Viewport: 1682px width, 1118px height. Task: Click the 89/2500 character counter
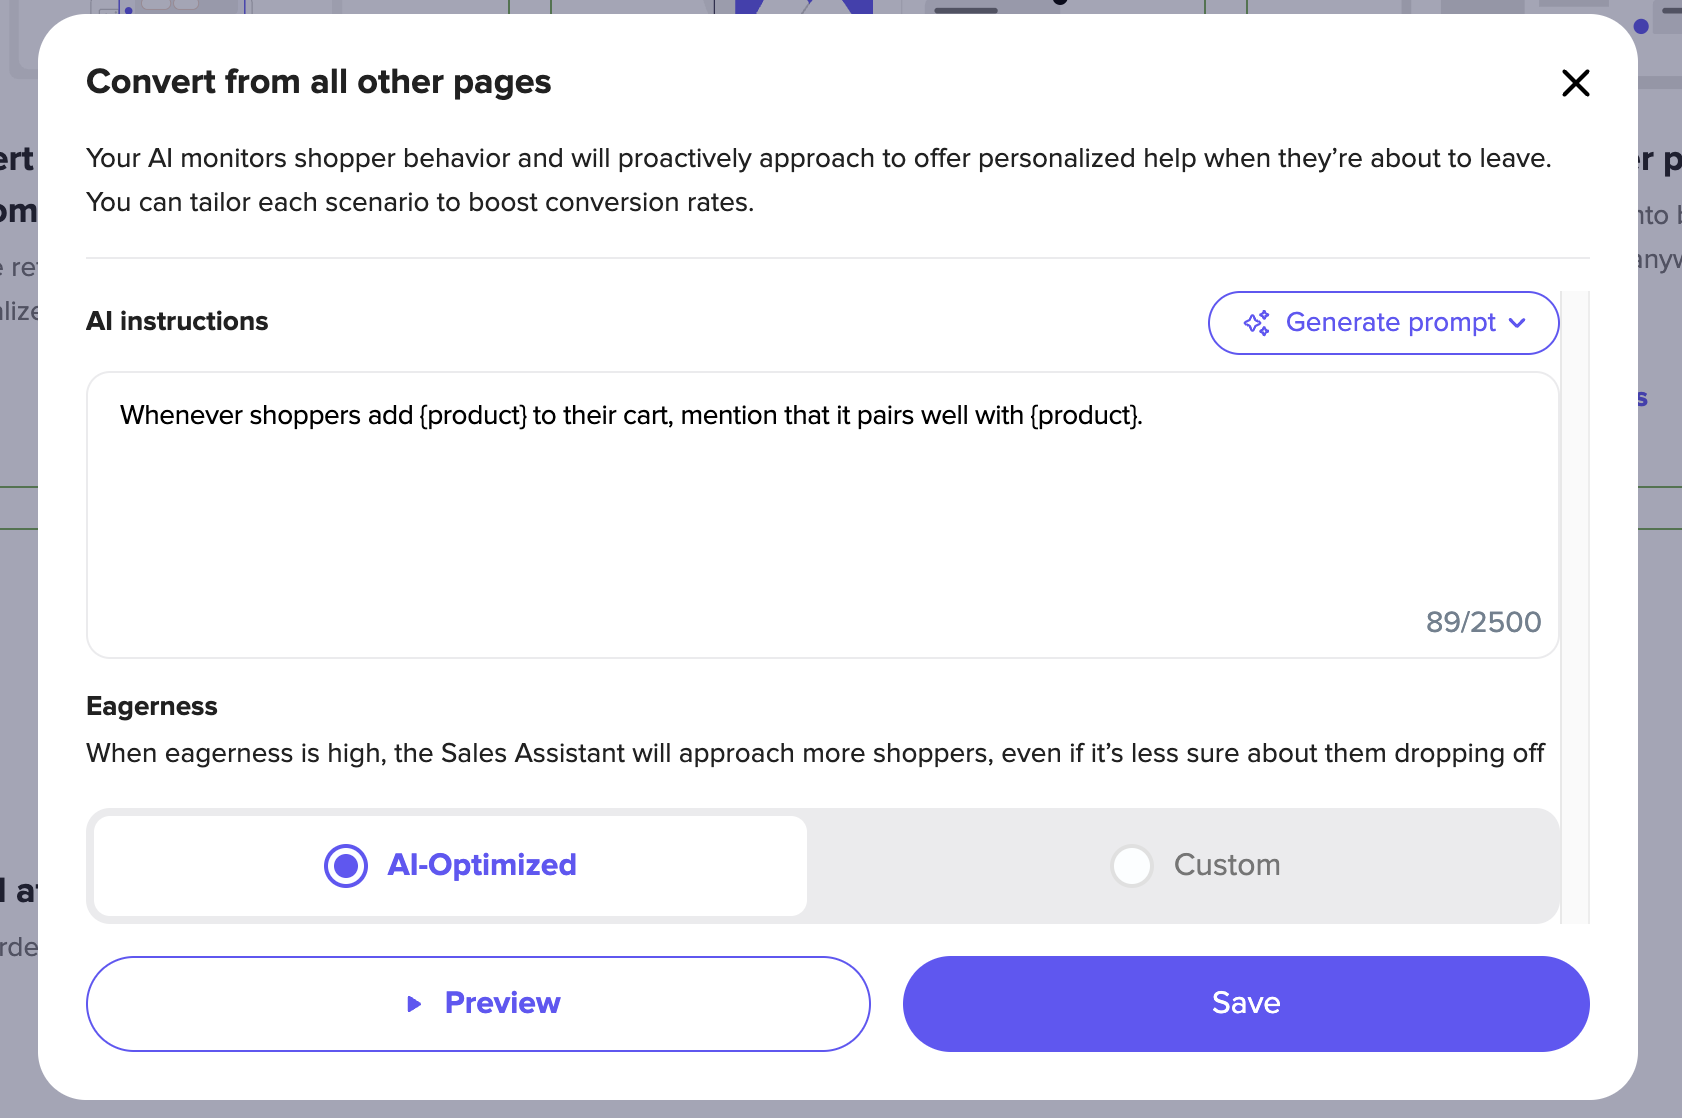[x=1483, y=622]
